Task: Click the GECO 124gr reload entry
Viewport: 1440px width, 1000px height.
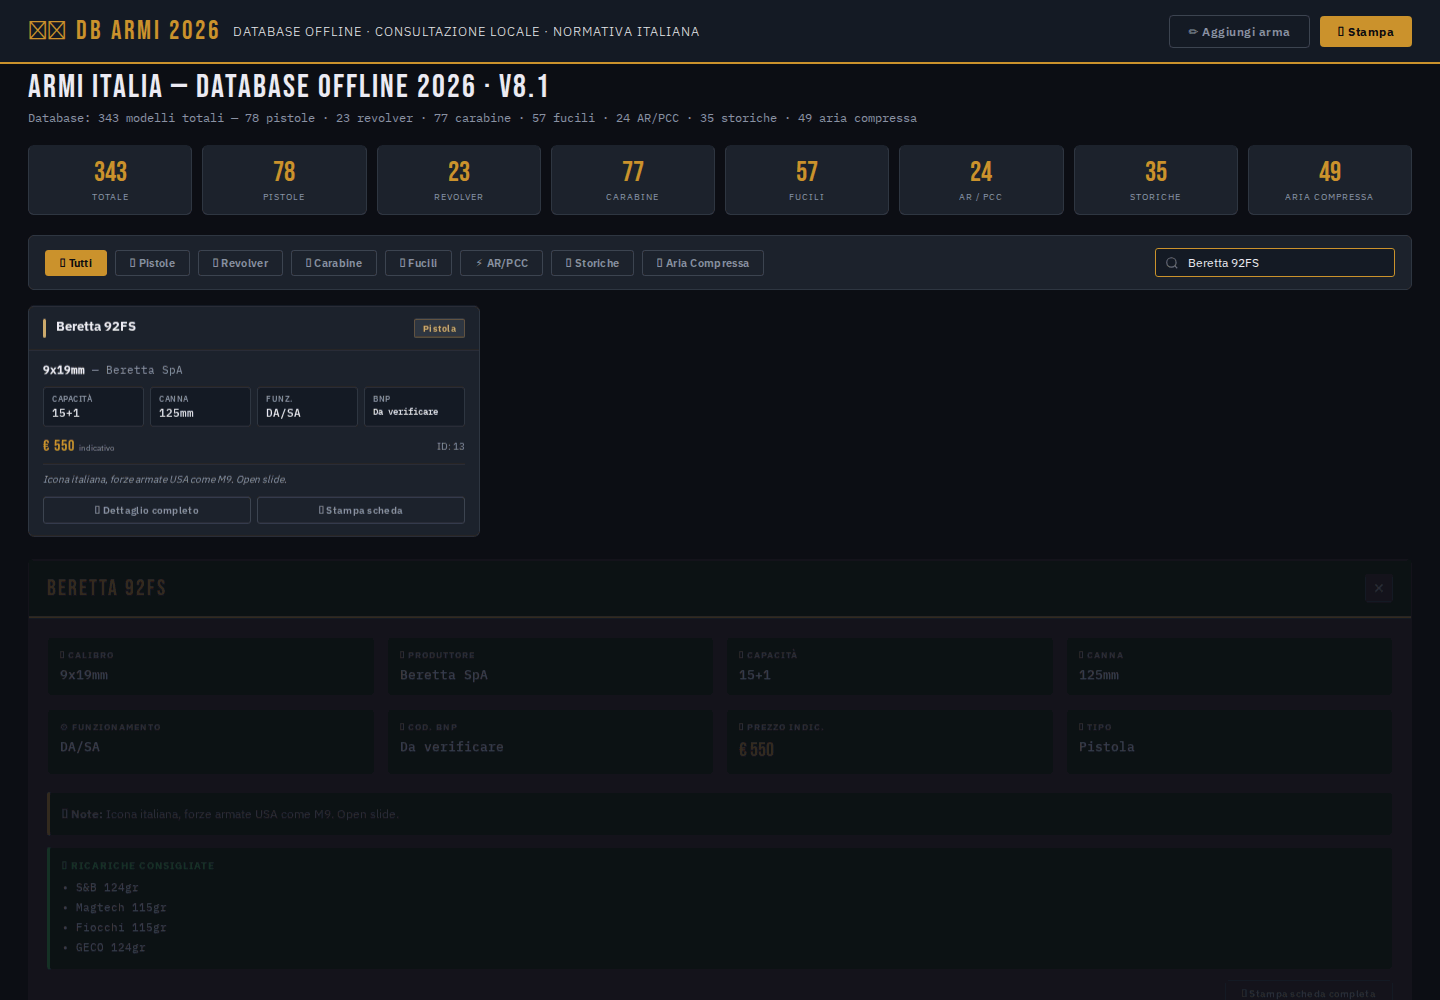Action: pyautogui.click(x=110, y=948)
